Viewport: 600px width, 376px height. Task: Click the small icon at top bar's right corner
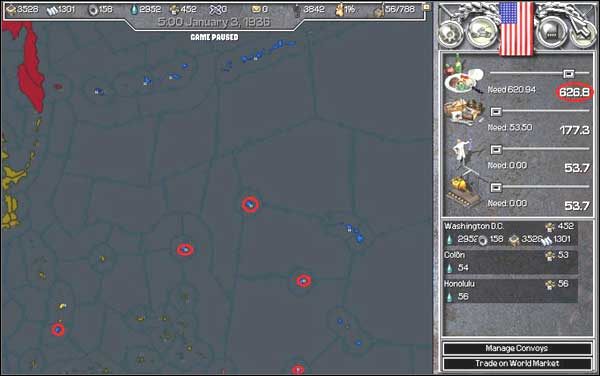pyautogui.click(x=426, y=7)
